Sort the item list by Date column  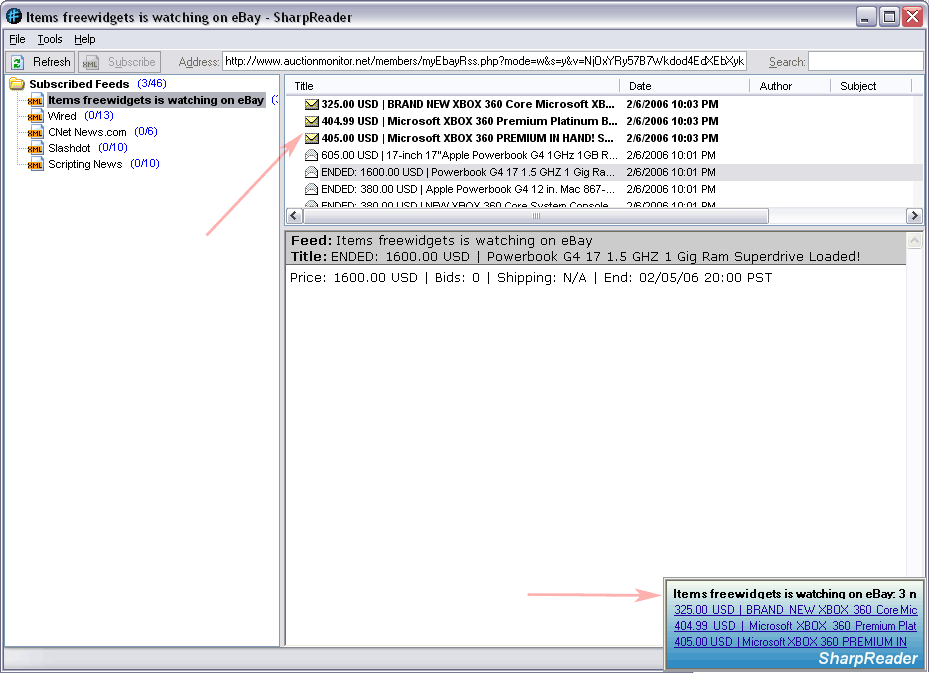[640, 86]
